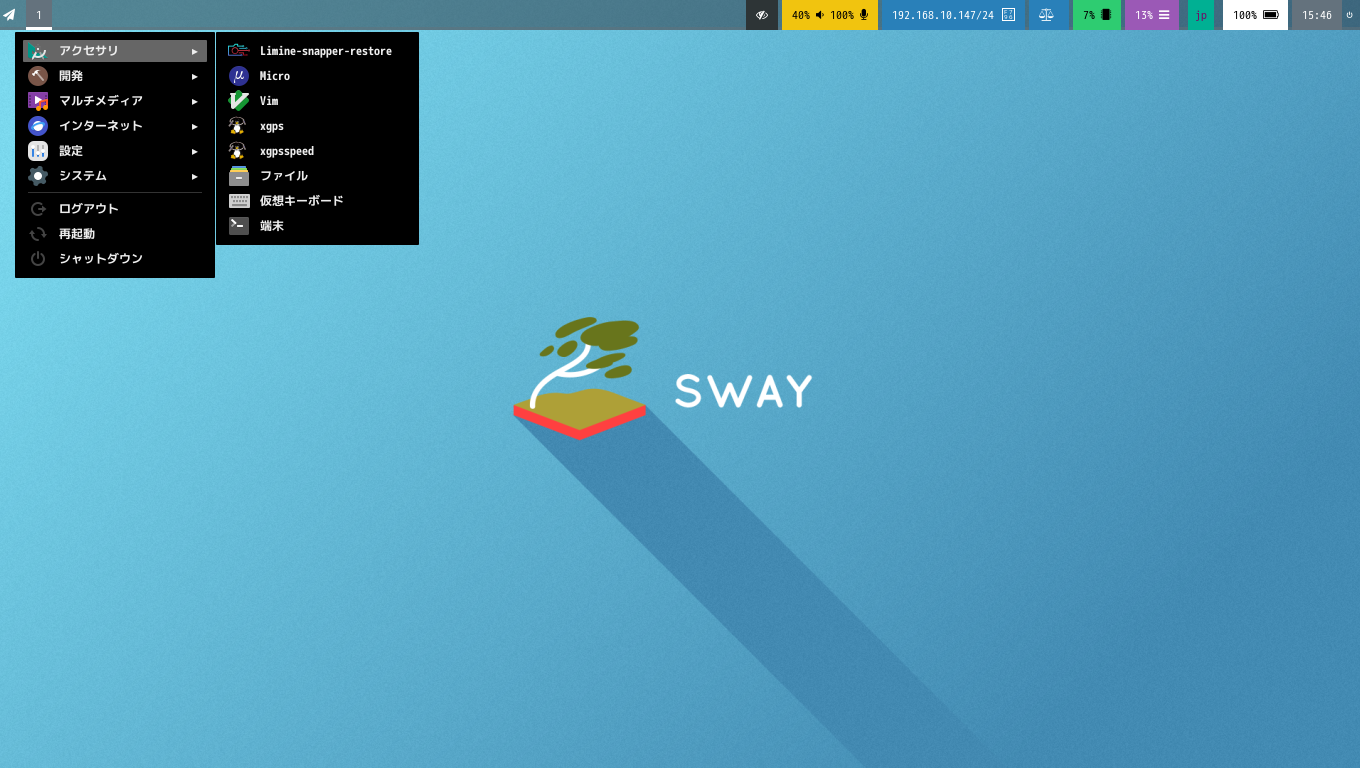This screenshot has width=1360, height=768.
Task: Click the memory bars icon showing 13%
Action: point(1164,15)
